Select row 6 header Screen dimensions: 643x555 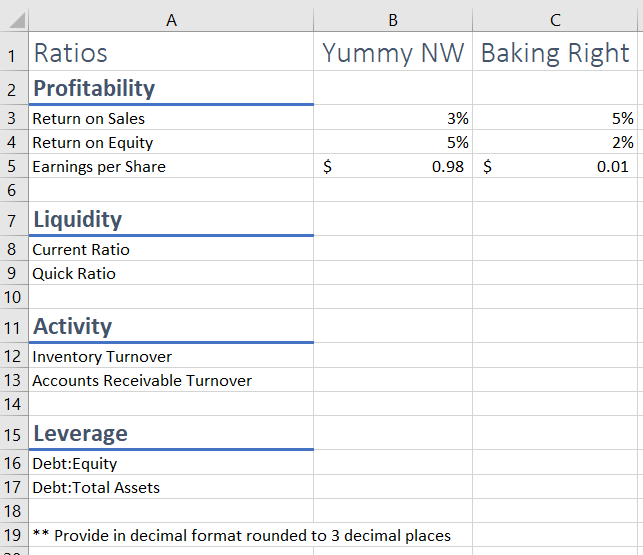pos(14,190)
